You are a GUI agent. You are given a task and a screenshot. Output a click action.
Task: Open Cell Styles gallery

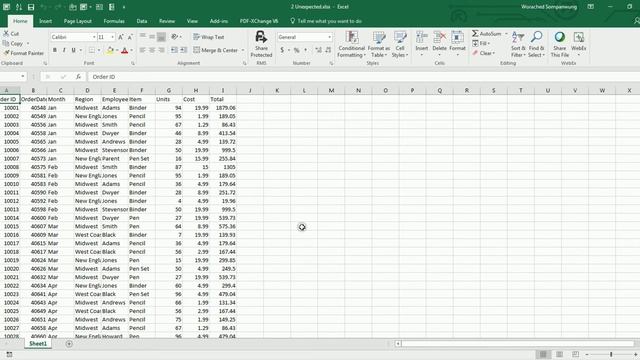(x=400, y=44)
